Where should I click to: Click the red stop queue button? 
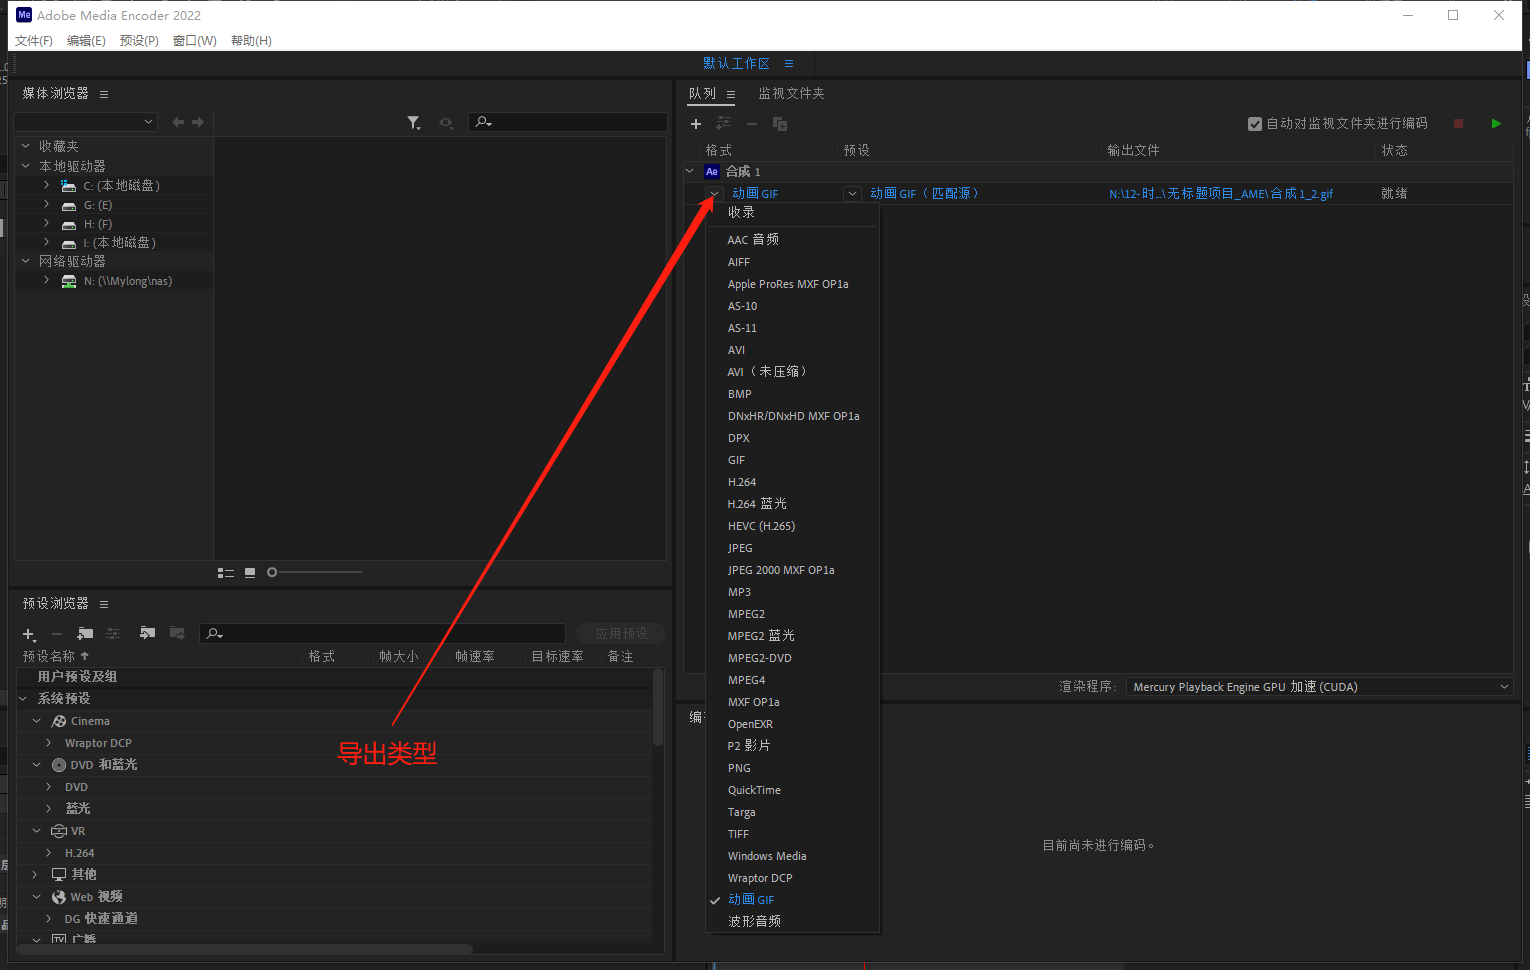point(1458,124)
